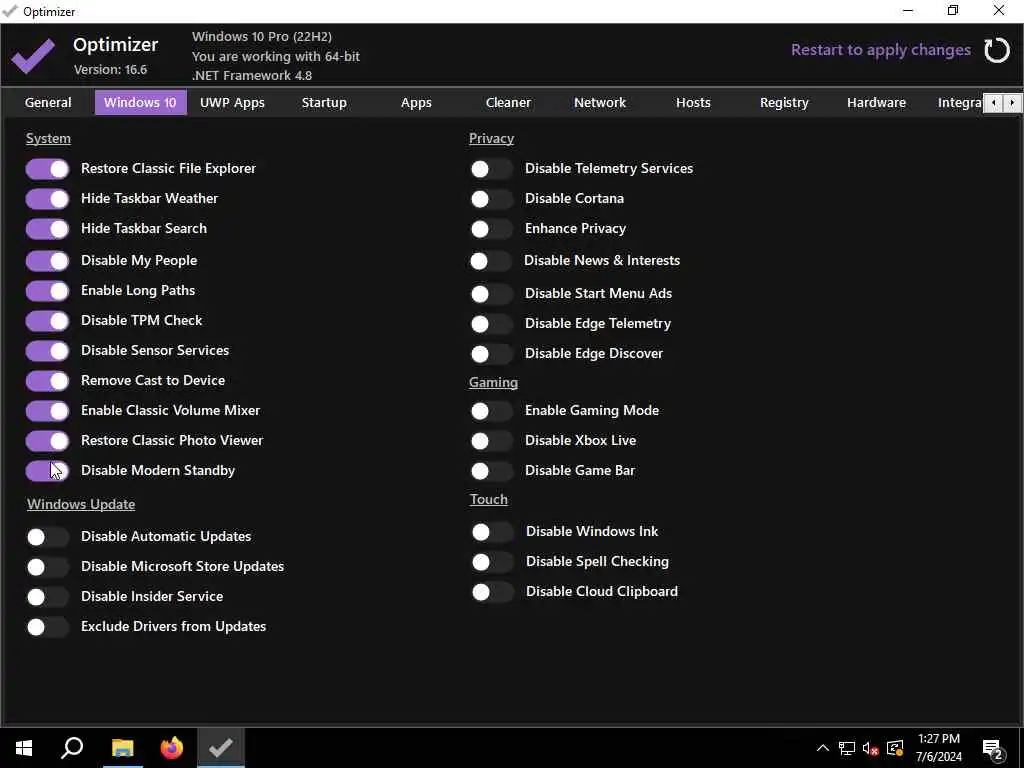Open taskbar search magnifier
Viewport: 1024px width, 768px height.
(x=72, y=748)
